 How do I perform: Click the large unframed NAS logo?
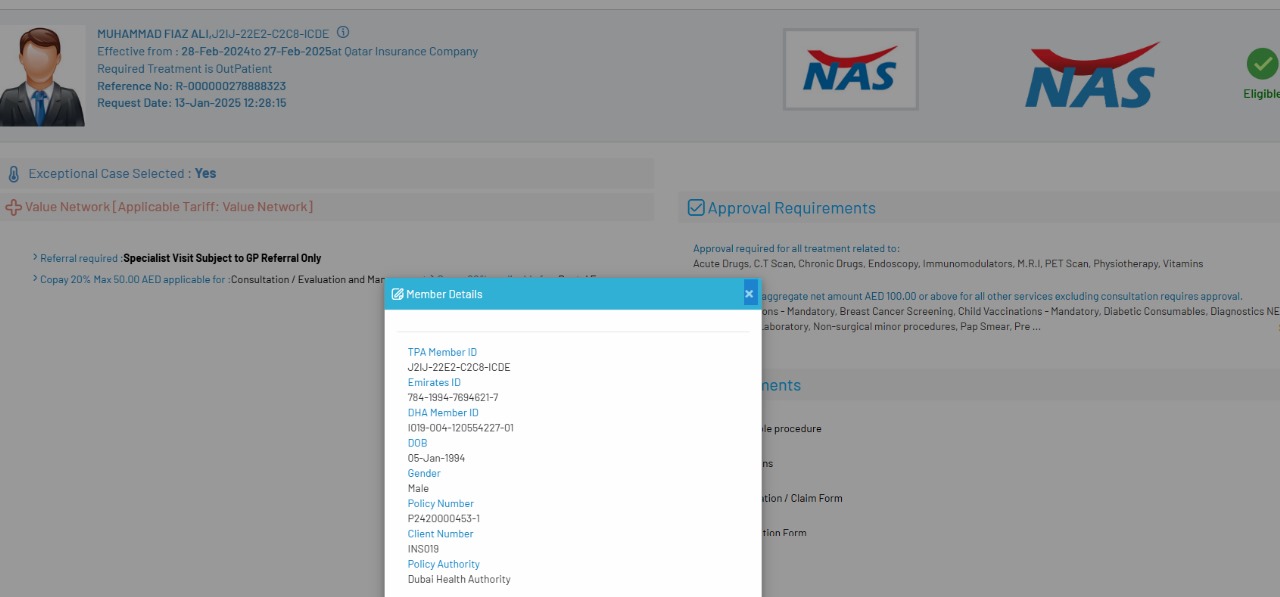(x=1093, y=75)
